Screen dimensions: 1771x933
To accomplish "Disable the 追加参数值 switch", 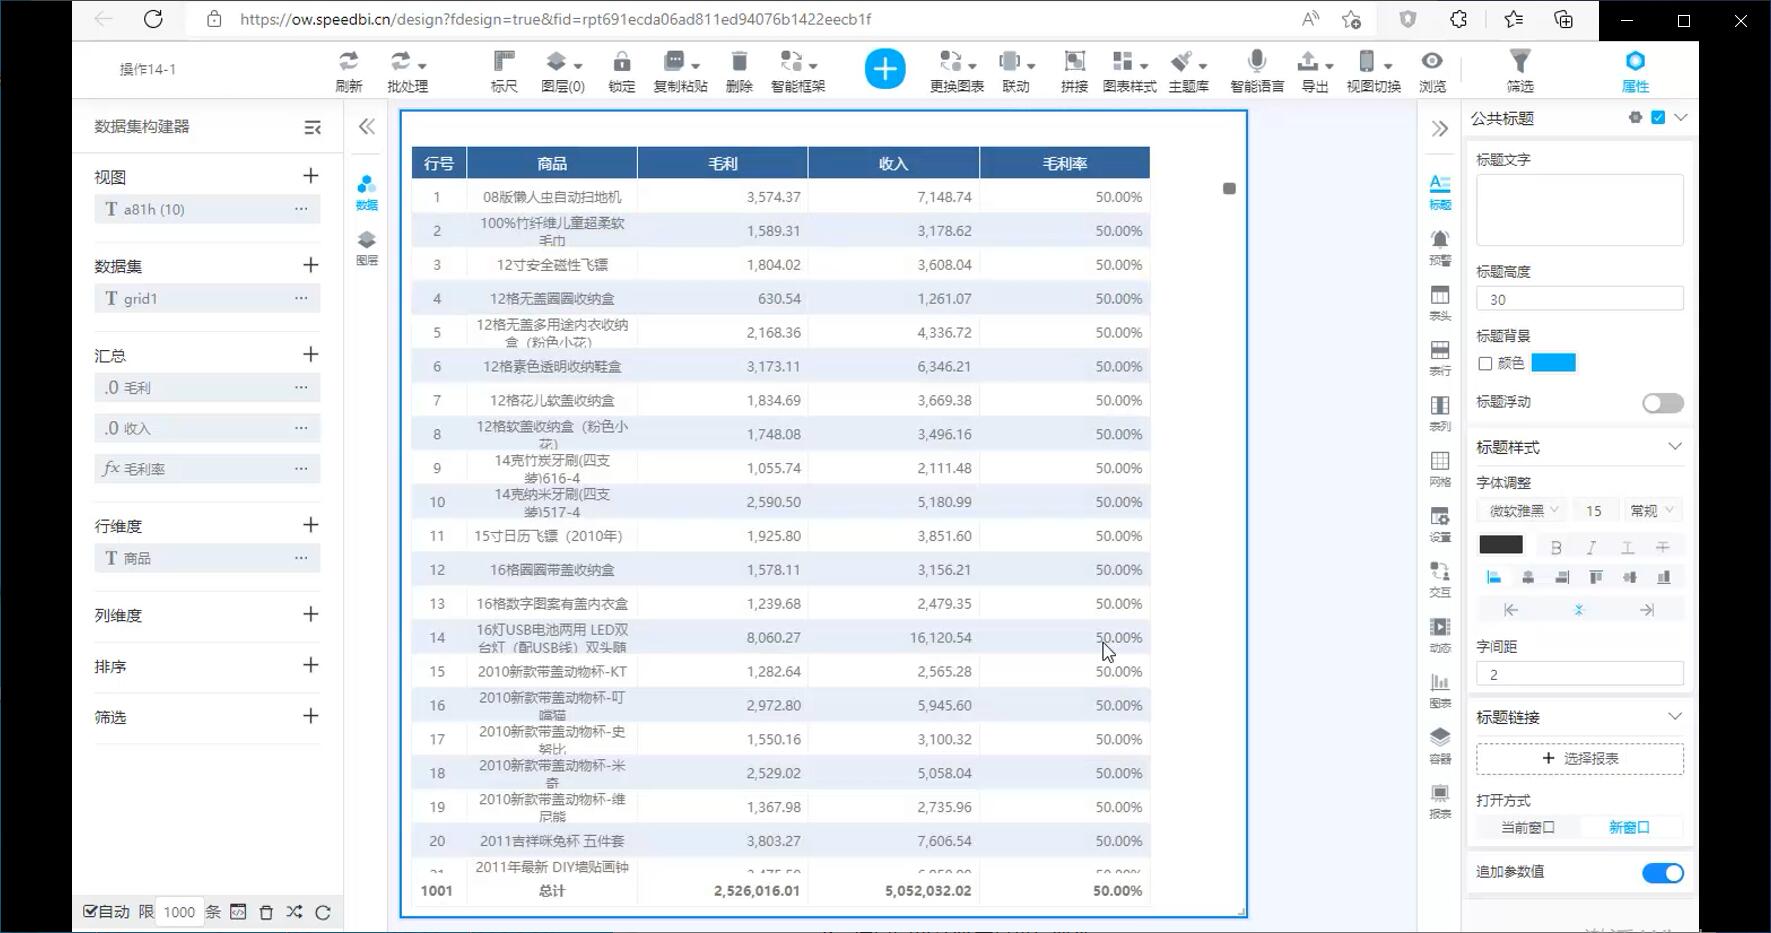I will click(1662, 873).
